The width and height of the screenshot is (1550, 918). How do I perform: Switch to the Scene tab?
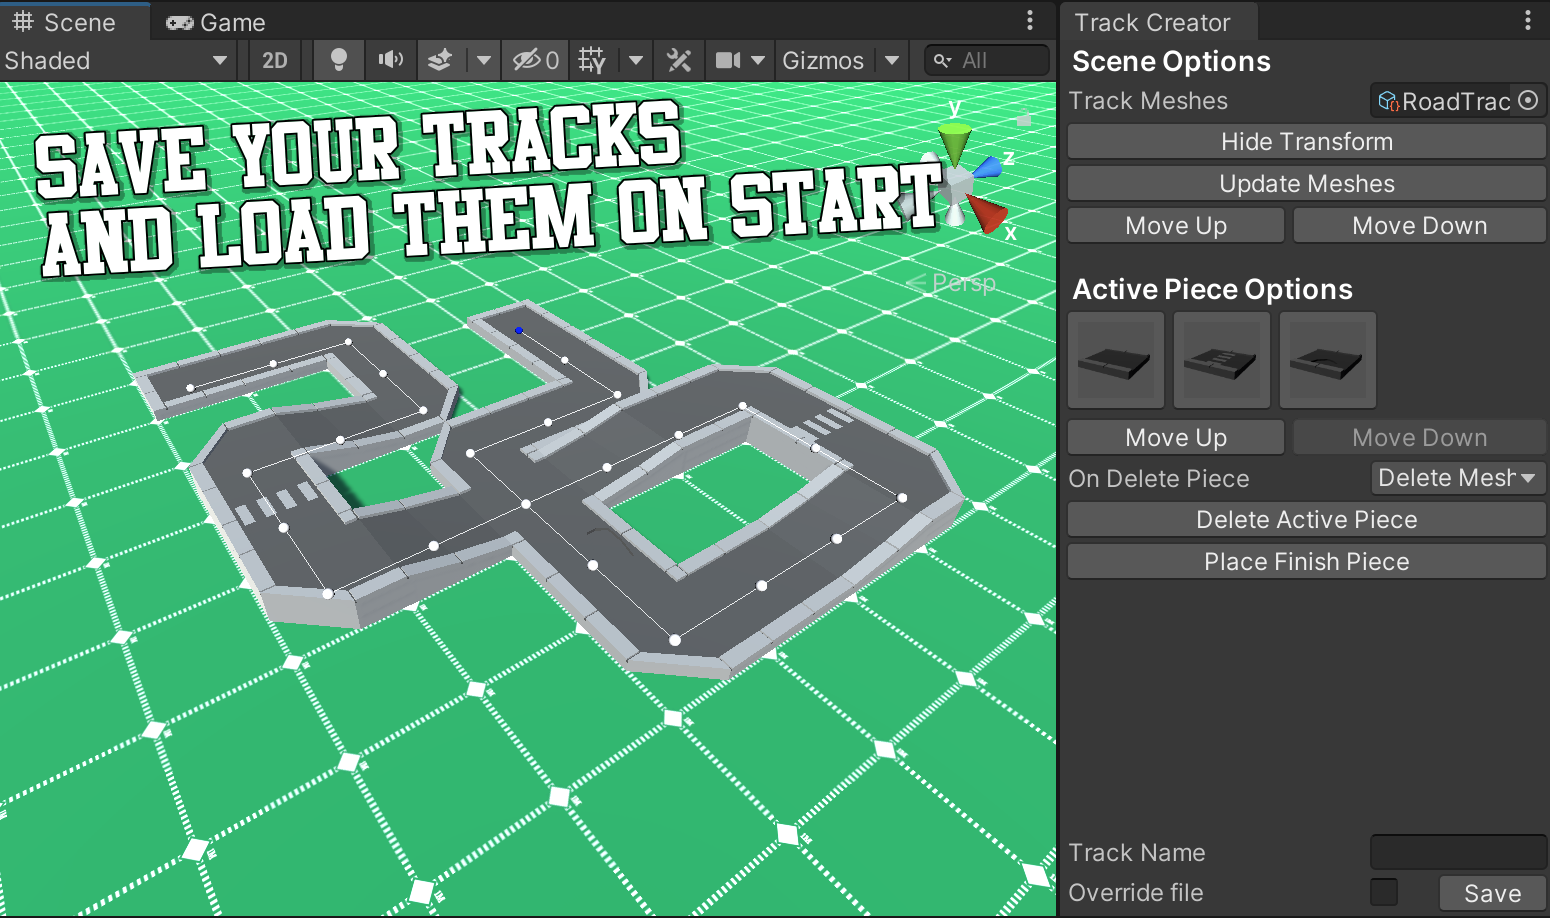pos(64,22)
